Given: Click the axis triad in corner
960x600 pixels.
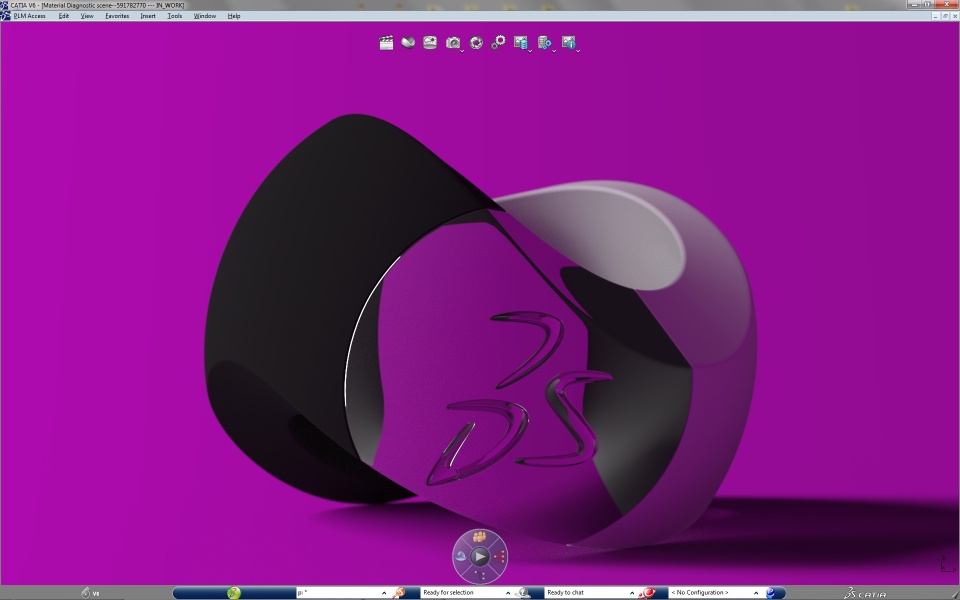Looking at the screenshot, I should tap(947, 564).
